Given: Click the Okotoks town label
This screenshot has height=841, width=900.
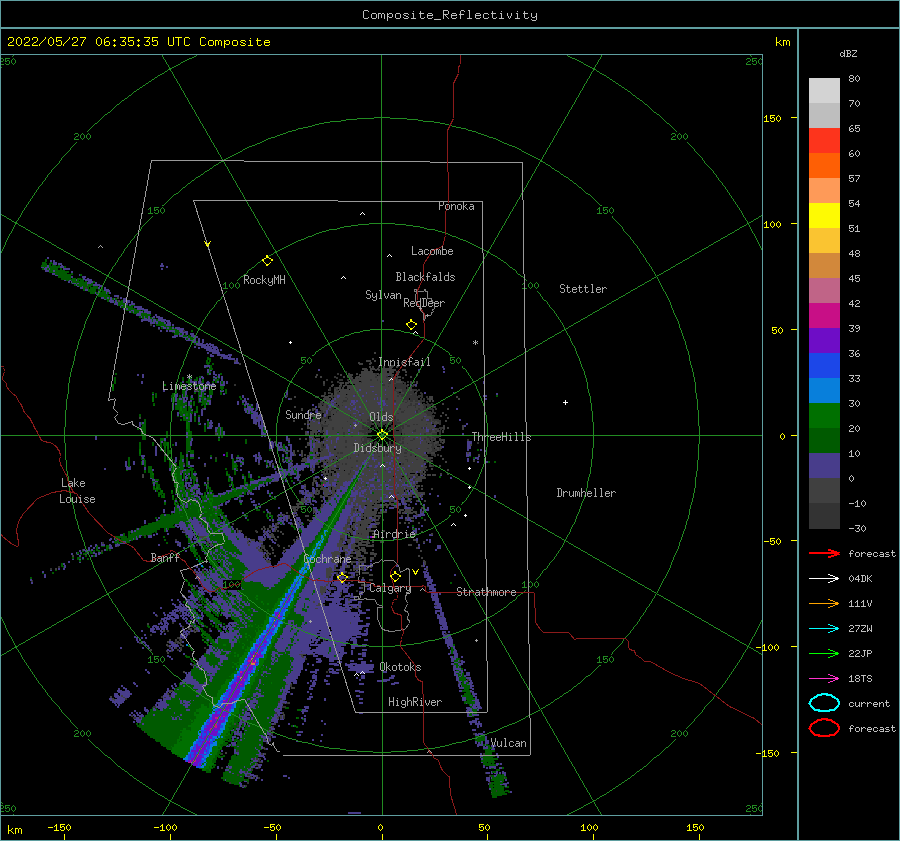Looking at the screenshot, I should (x=400, y=667).
